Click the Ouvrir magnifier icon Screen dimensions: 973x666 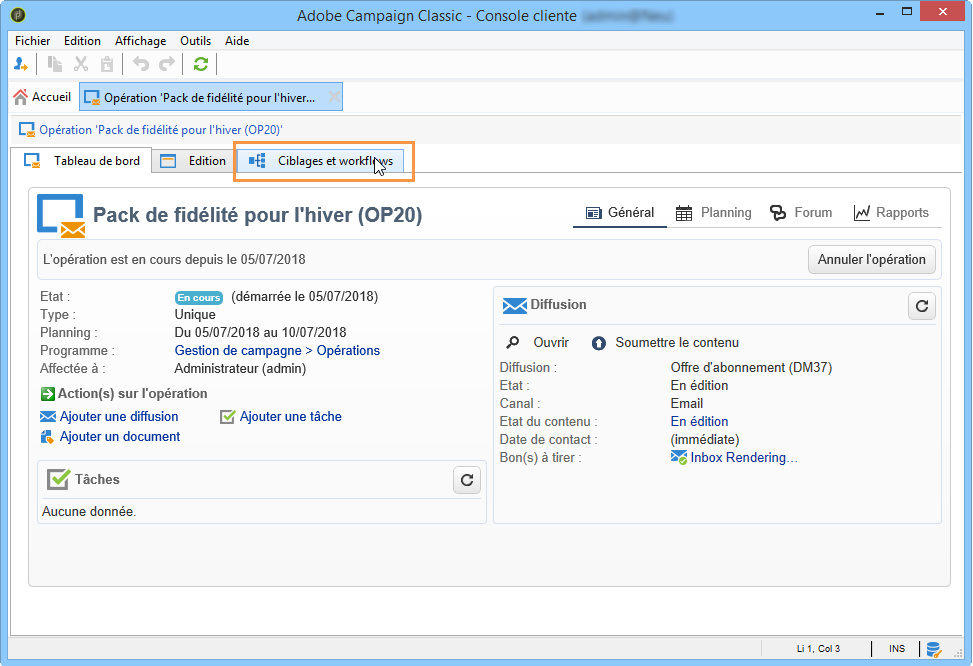coord(513,343)
